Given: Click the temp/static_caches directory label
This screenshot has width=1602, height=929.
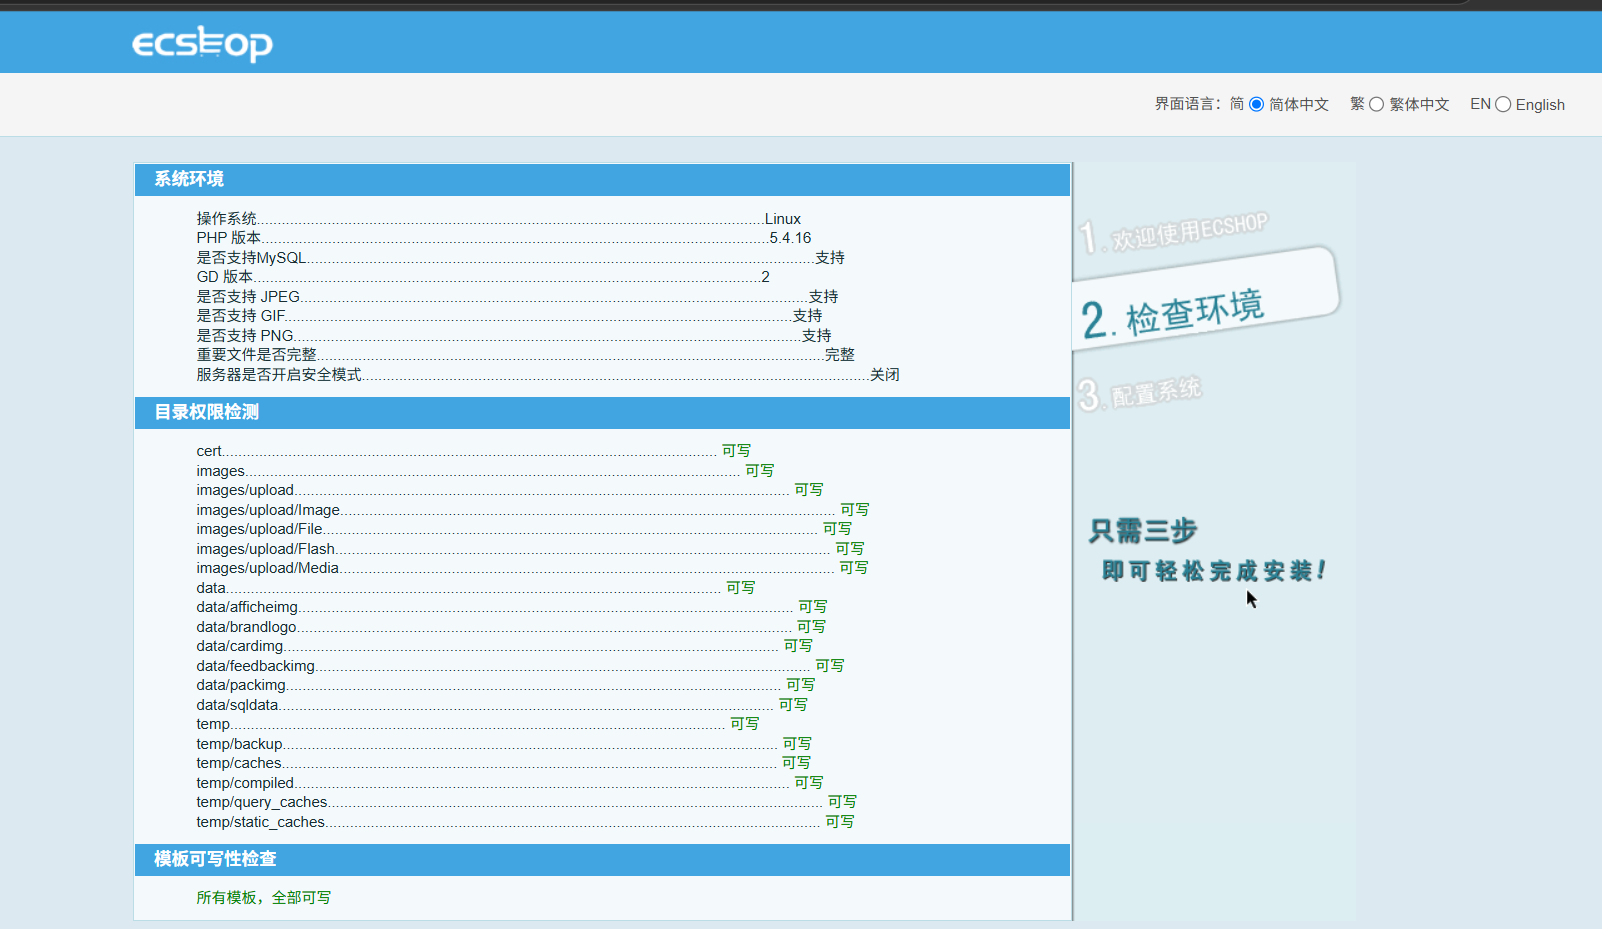Looking at the screenshot, I should 260,822.
